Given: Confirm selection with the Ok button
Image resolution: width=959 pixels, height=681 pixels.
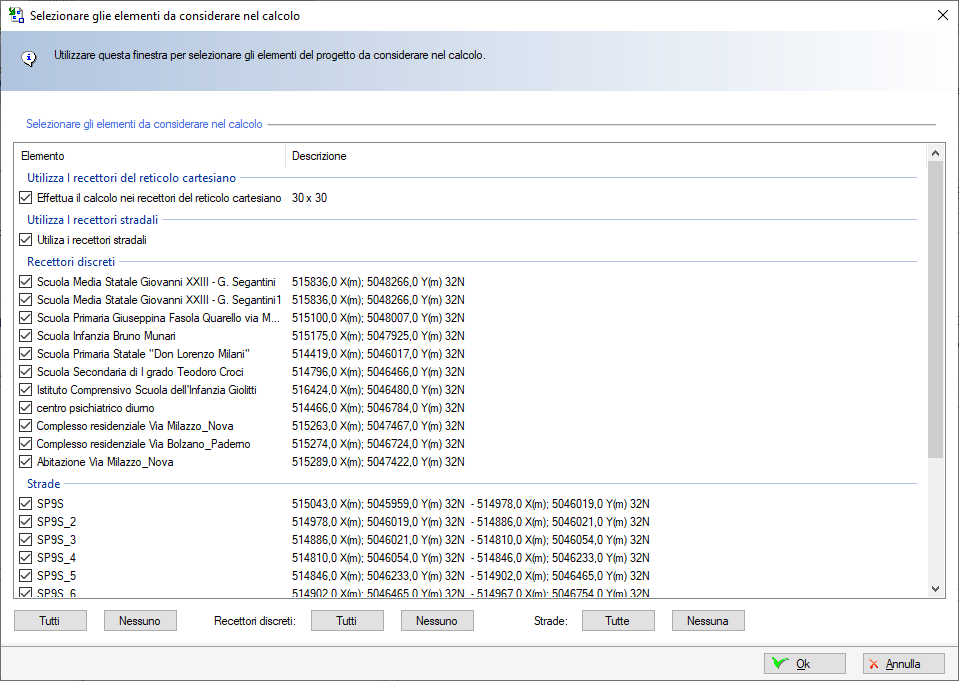Looking at the screenshot, I should (804, 664).
